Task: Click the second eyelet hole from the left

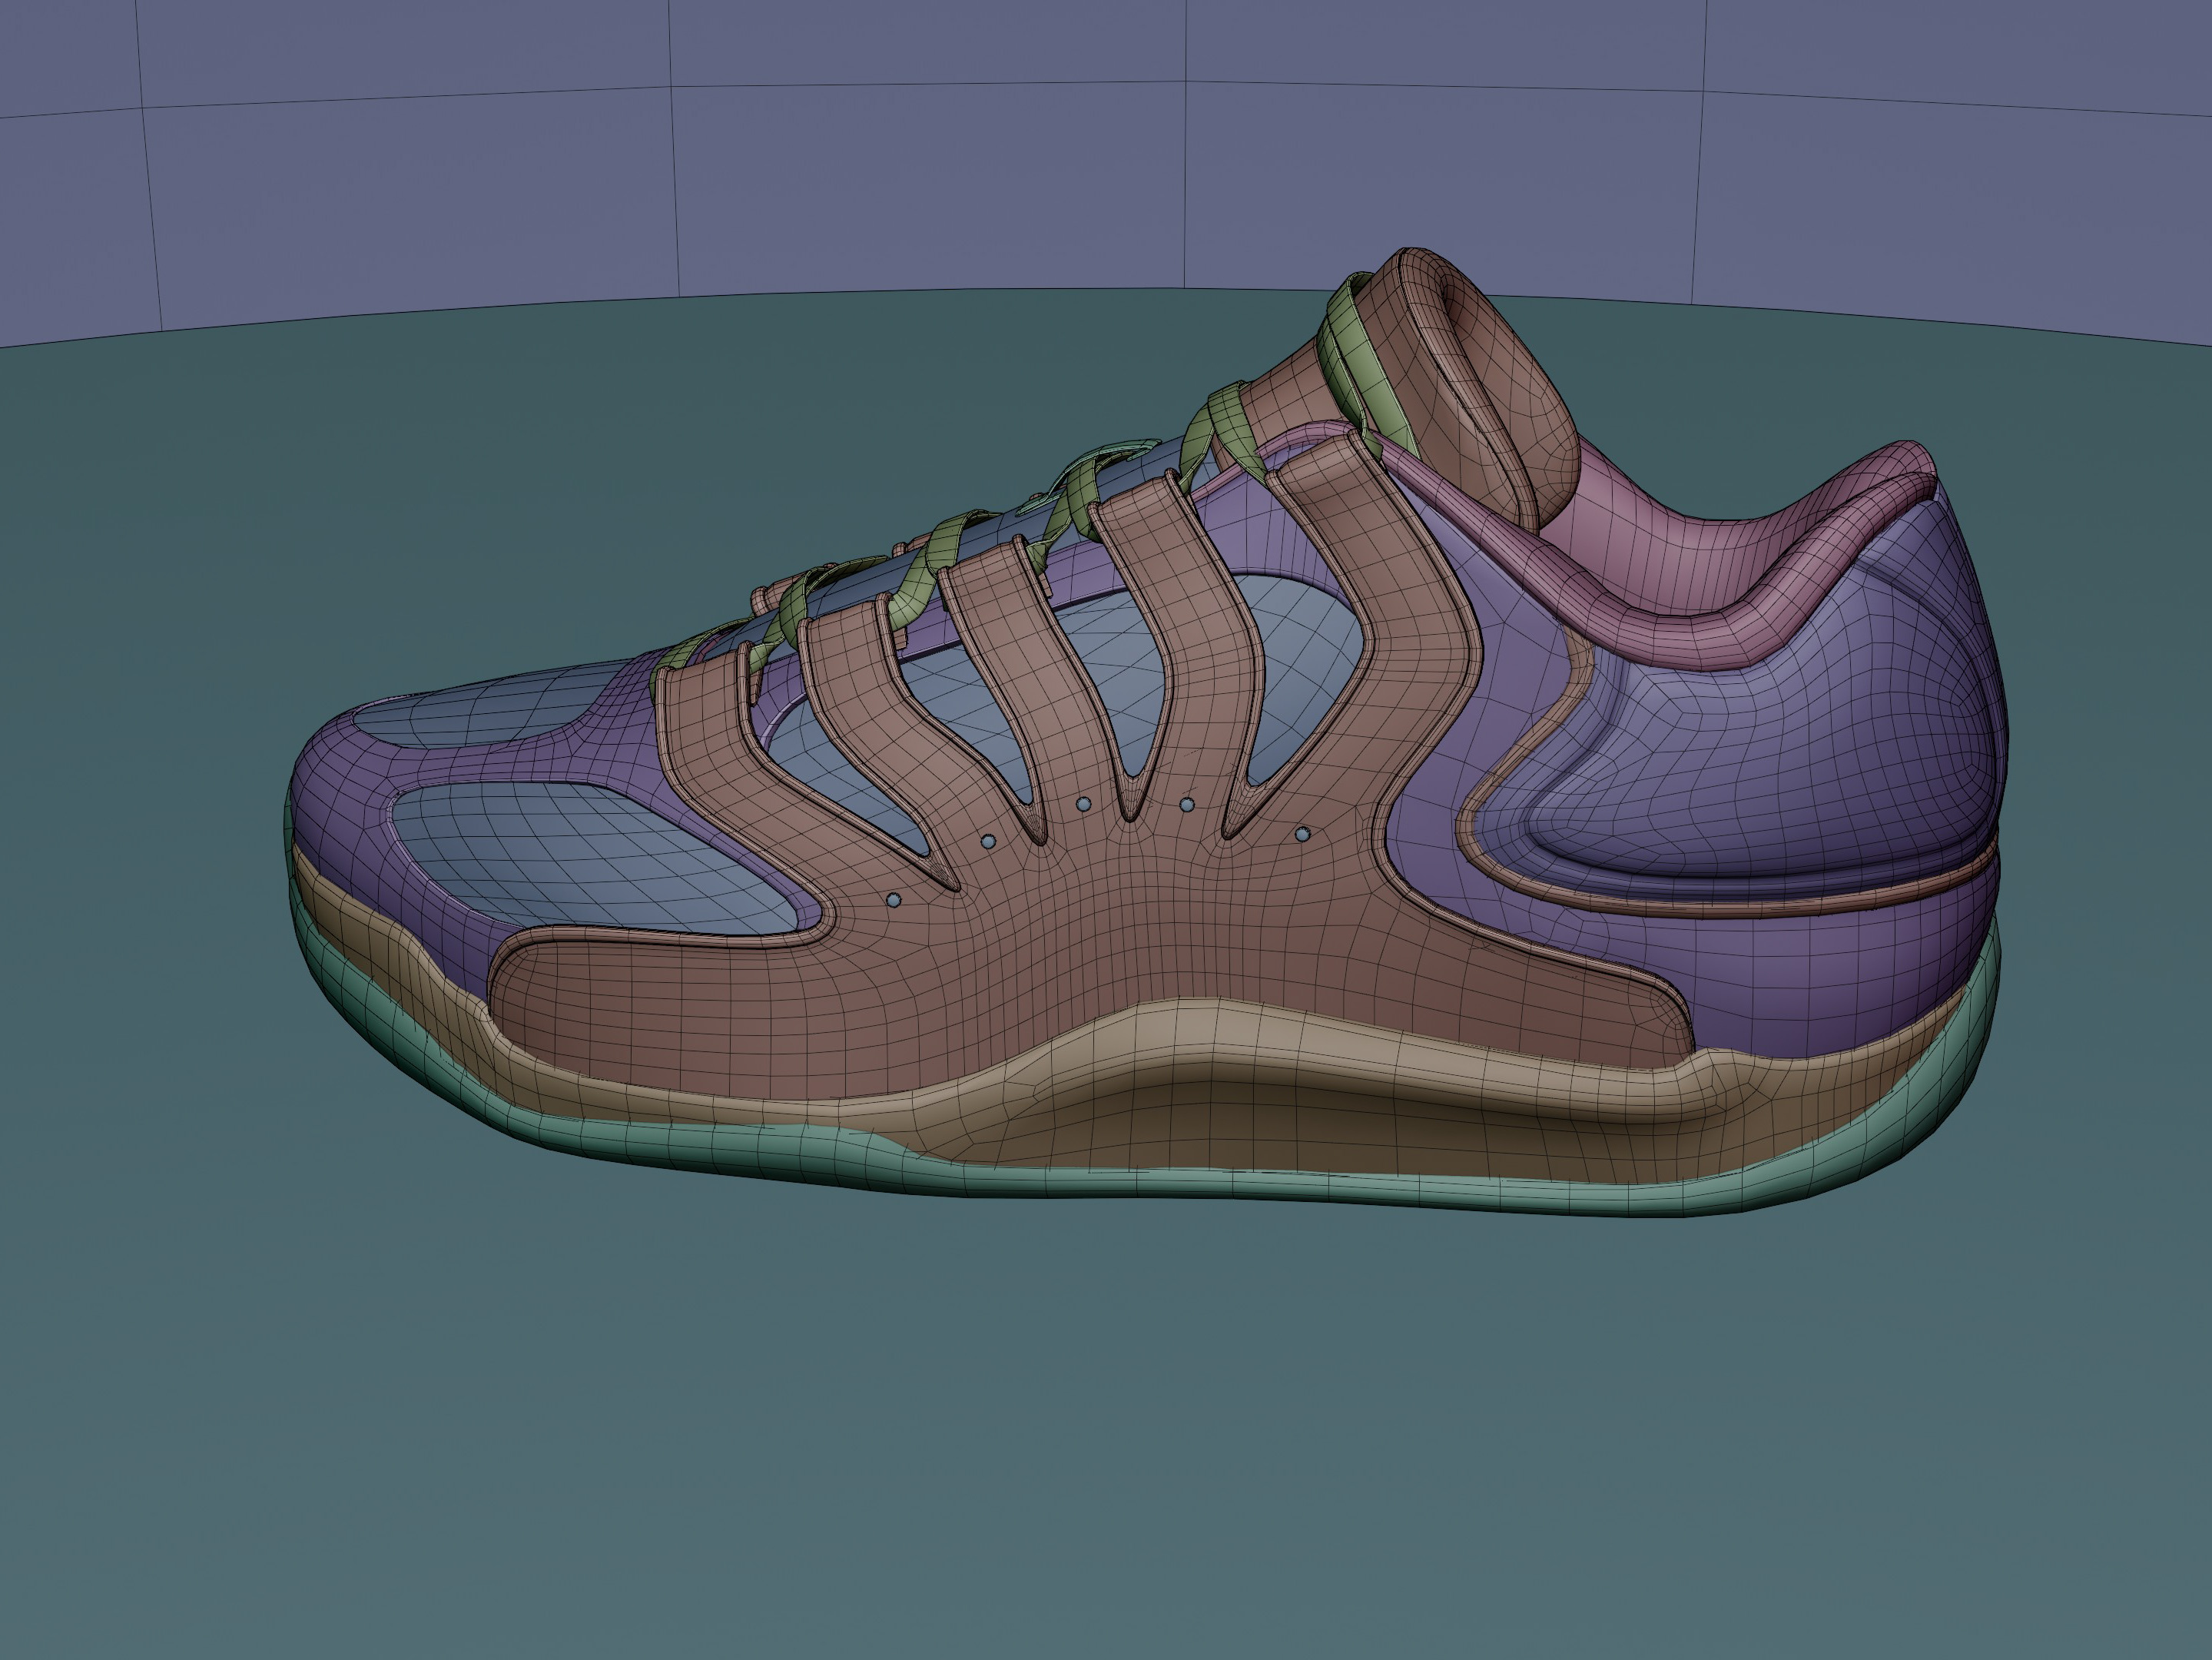Action: coord(988,842)
